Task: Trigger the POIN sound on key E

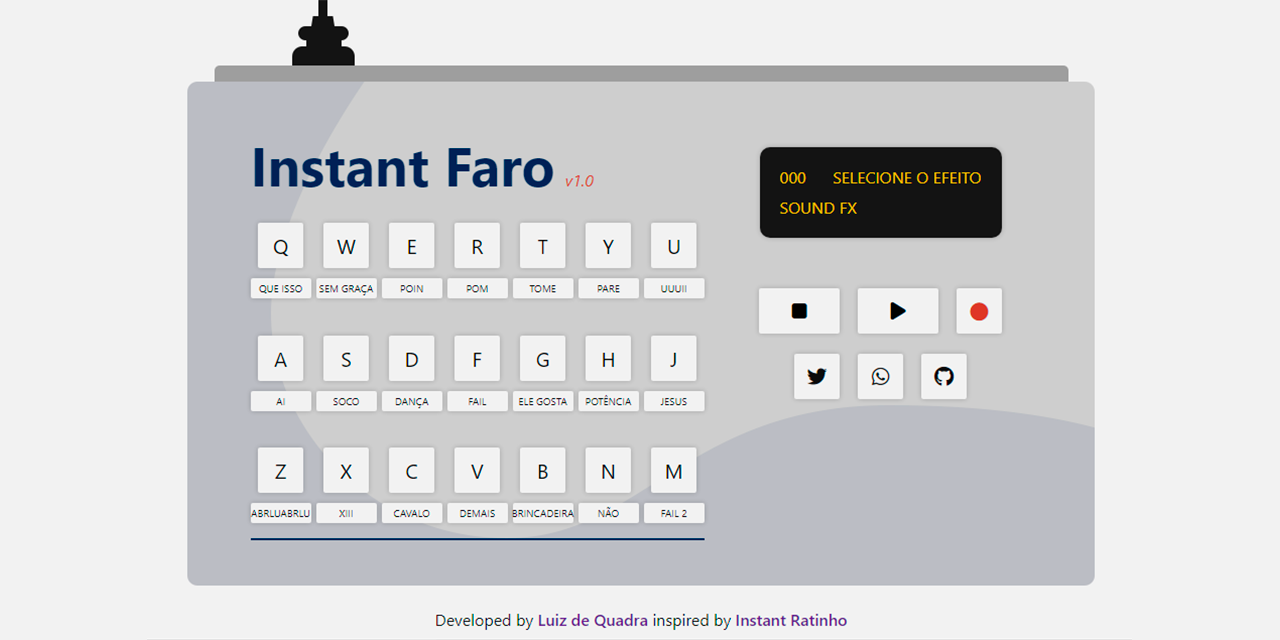Action: 411,245
